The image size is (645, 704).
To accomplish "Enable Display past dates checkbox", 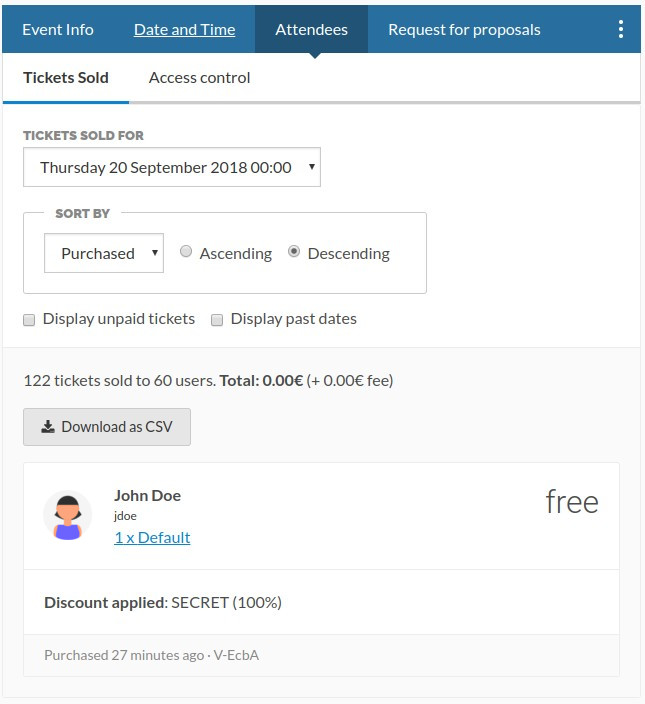I will coord(217,320).
